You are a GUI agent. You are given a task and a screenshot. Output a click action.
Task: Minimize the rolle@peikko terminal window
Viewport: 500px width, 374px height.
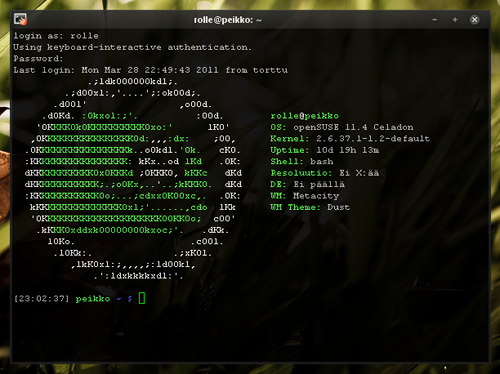click(x=435, y=20)
